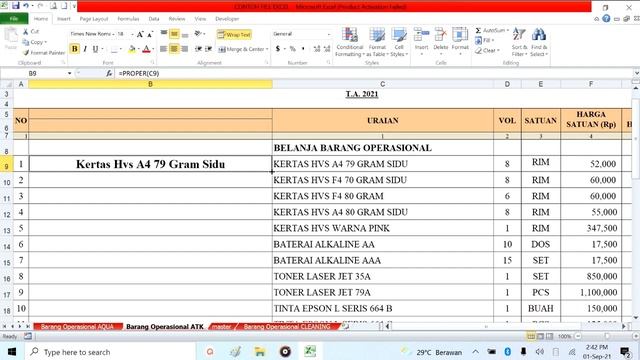Open the File tab
Screen dimensions: 640x360
pos(14,19)
